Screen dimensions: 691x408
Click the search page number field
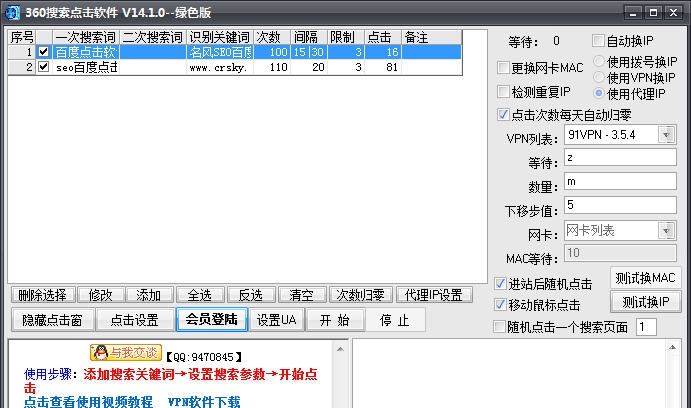point(646,327)
